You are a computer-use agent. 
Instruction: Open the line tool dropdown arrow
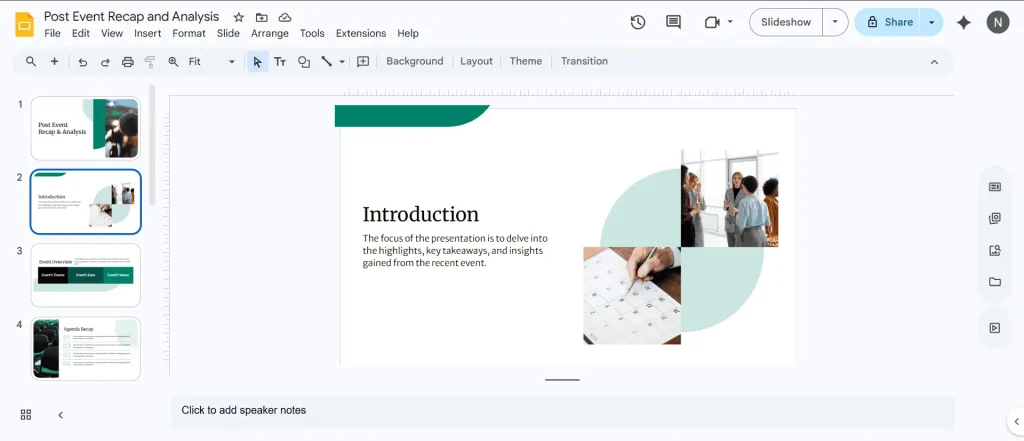(342, 62)
